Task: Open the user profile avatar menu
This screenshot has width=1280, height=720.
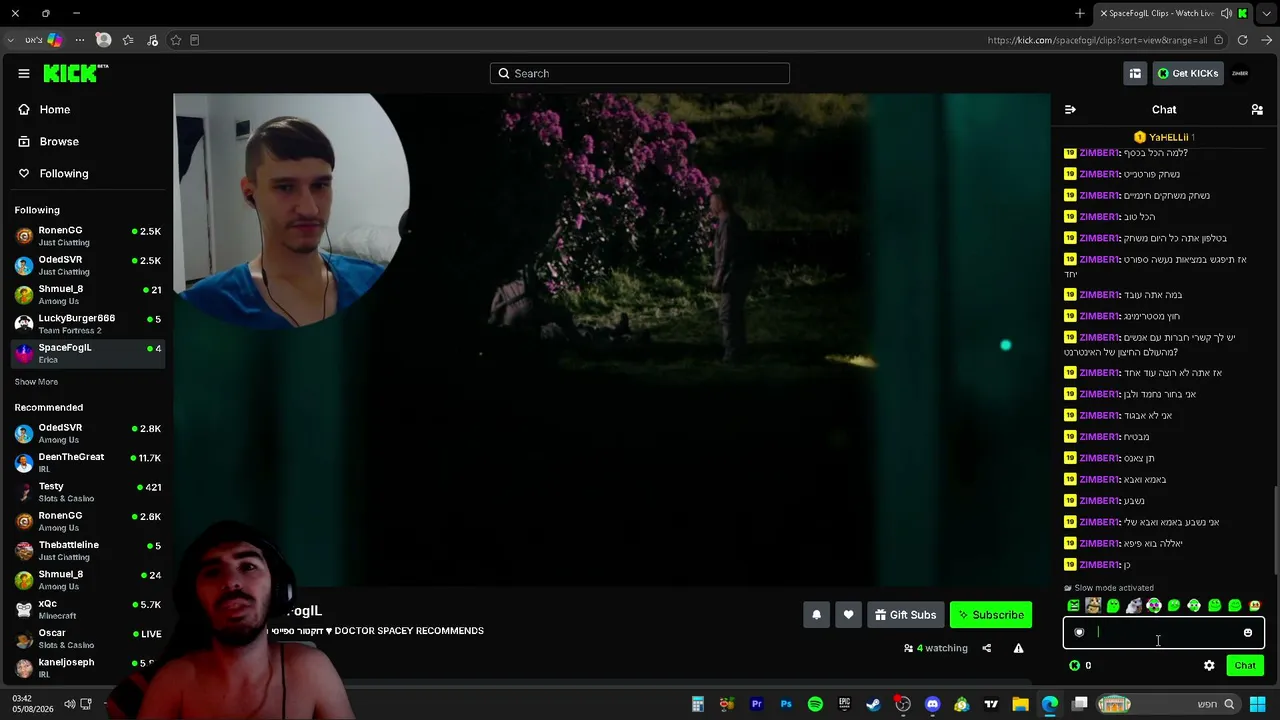Action: point(1240,73)
